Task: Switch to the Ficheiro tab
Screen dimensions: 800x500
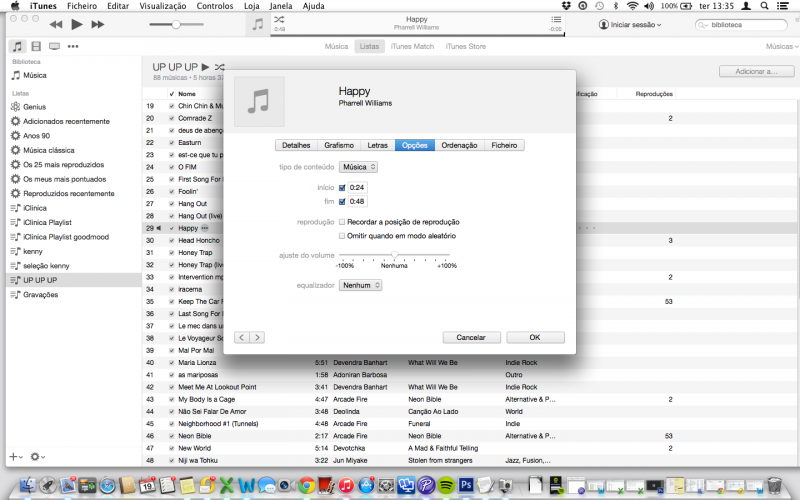Action: pyautogui.click(x=504, y=145)
